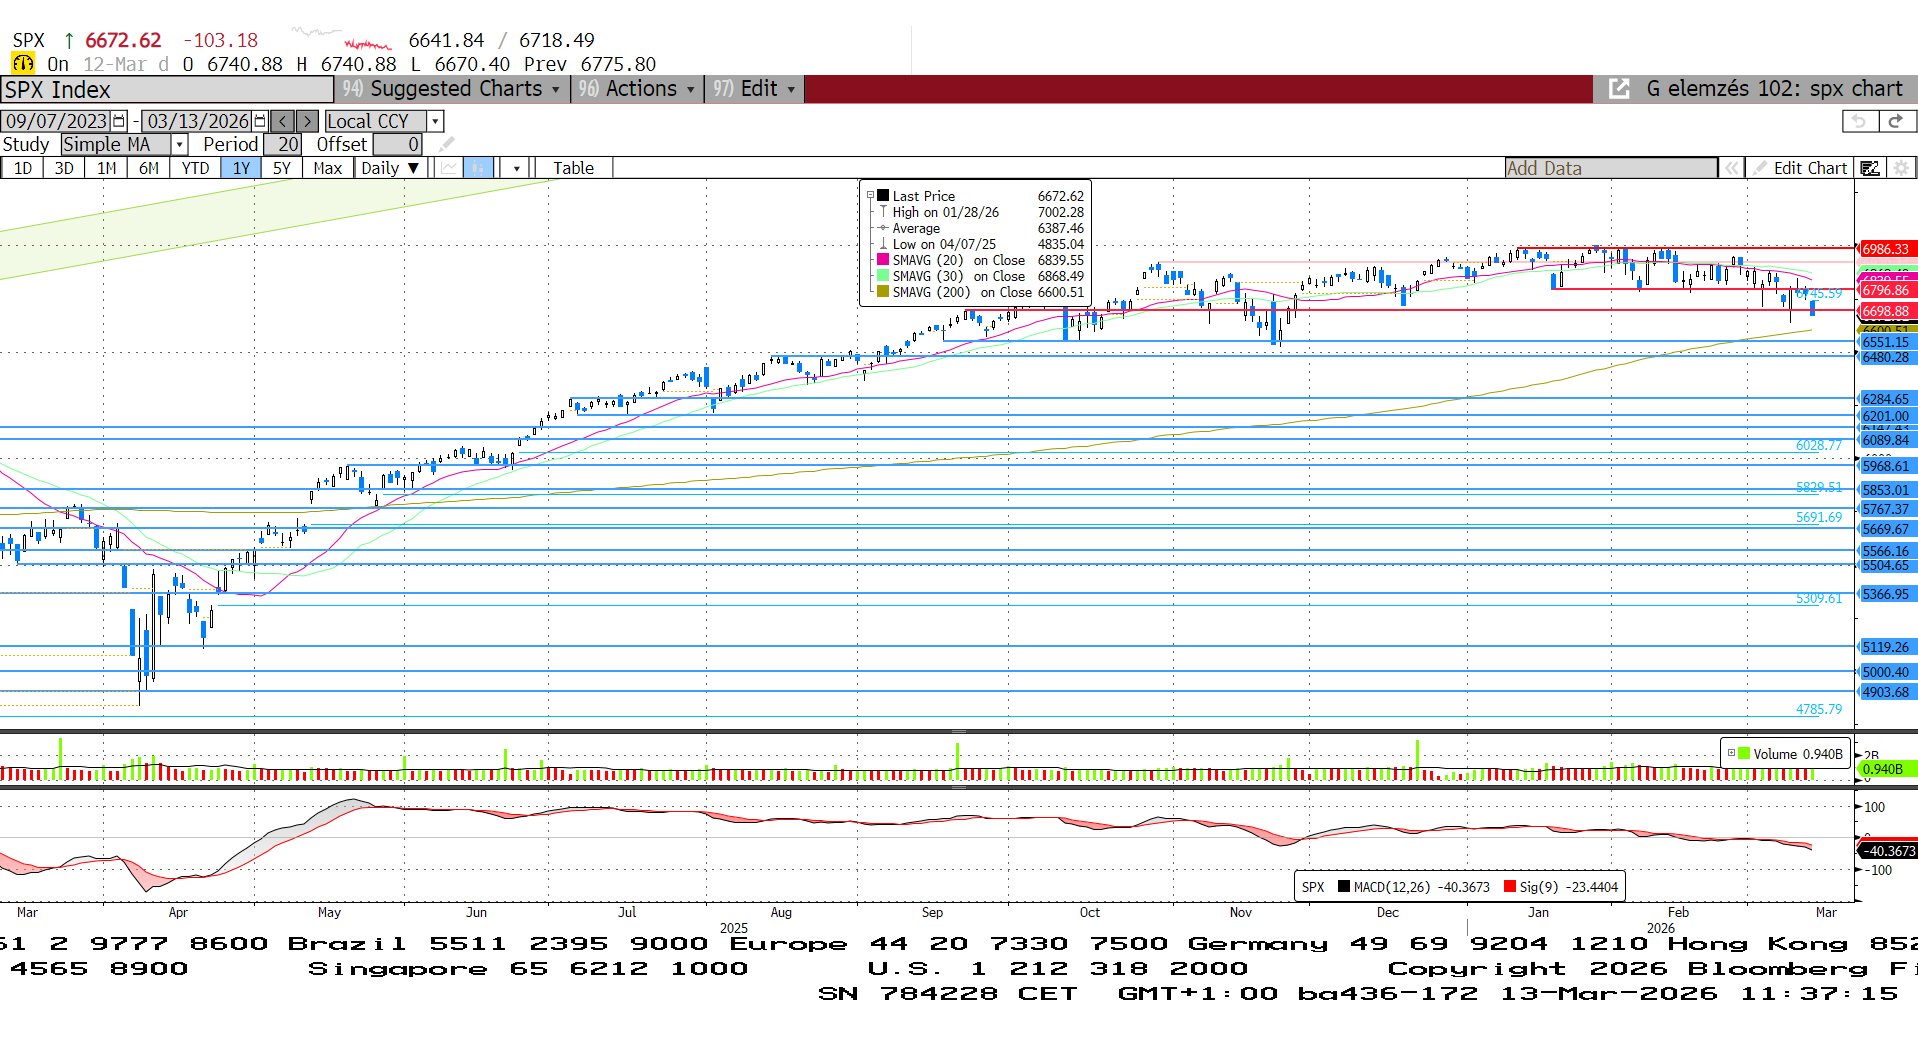This screenshot has height=1045, width=1918.
Task: Click the Add Data input field
Action: click(1610, 168)
